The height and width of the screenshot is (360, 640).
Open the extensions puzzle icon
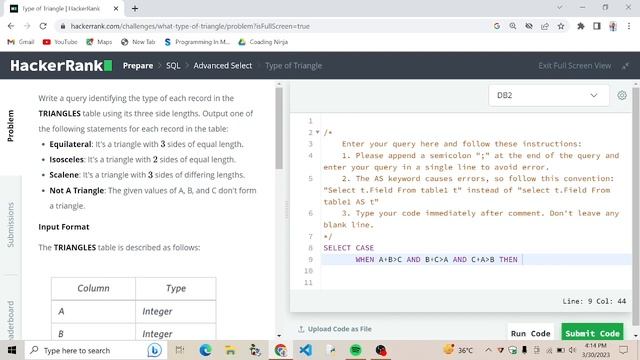(x=580, y=26)
